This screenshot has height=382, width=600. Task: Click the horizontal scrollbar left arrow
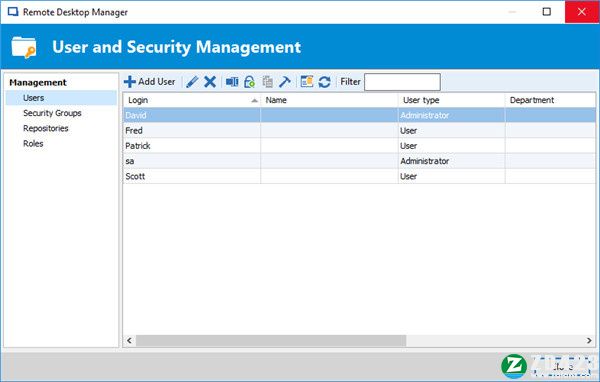tap(129, 341)
